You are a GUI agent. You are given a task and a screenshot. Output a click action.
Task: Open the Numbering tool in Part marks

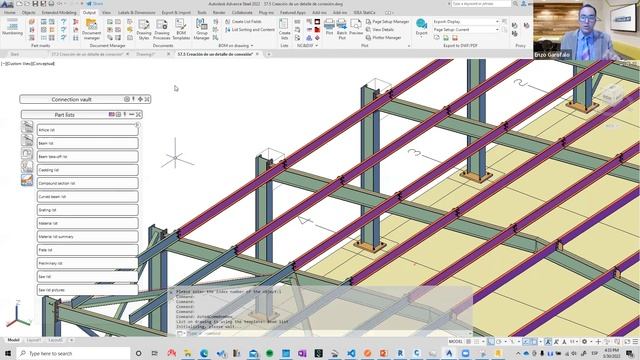(12, 27)
